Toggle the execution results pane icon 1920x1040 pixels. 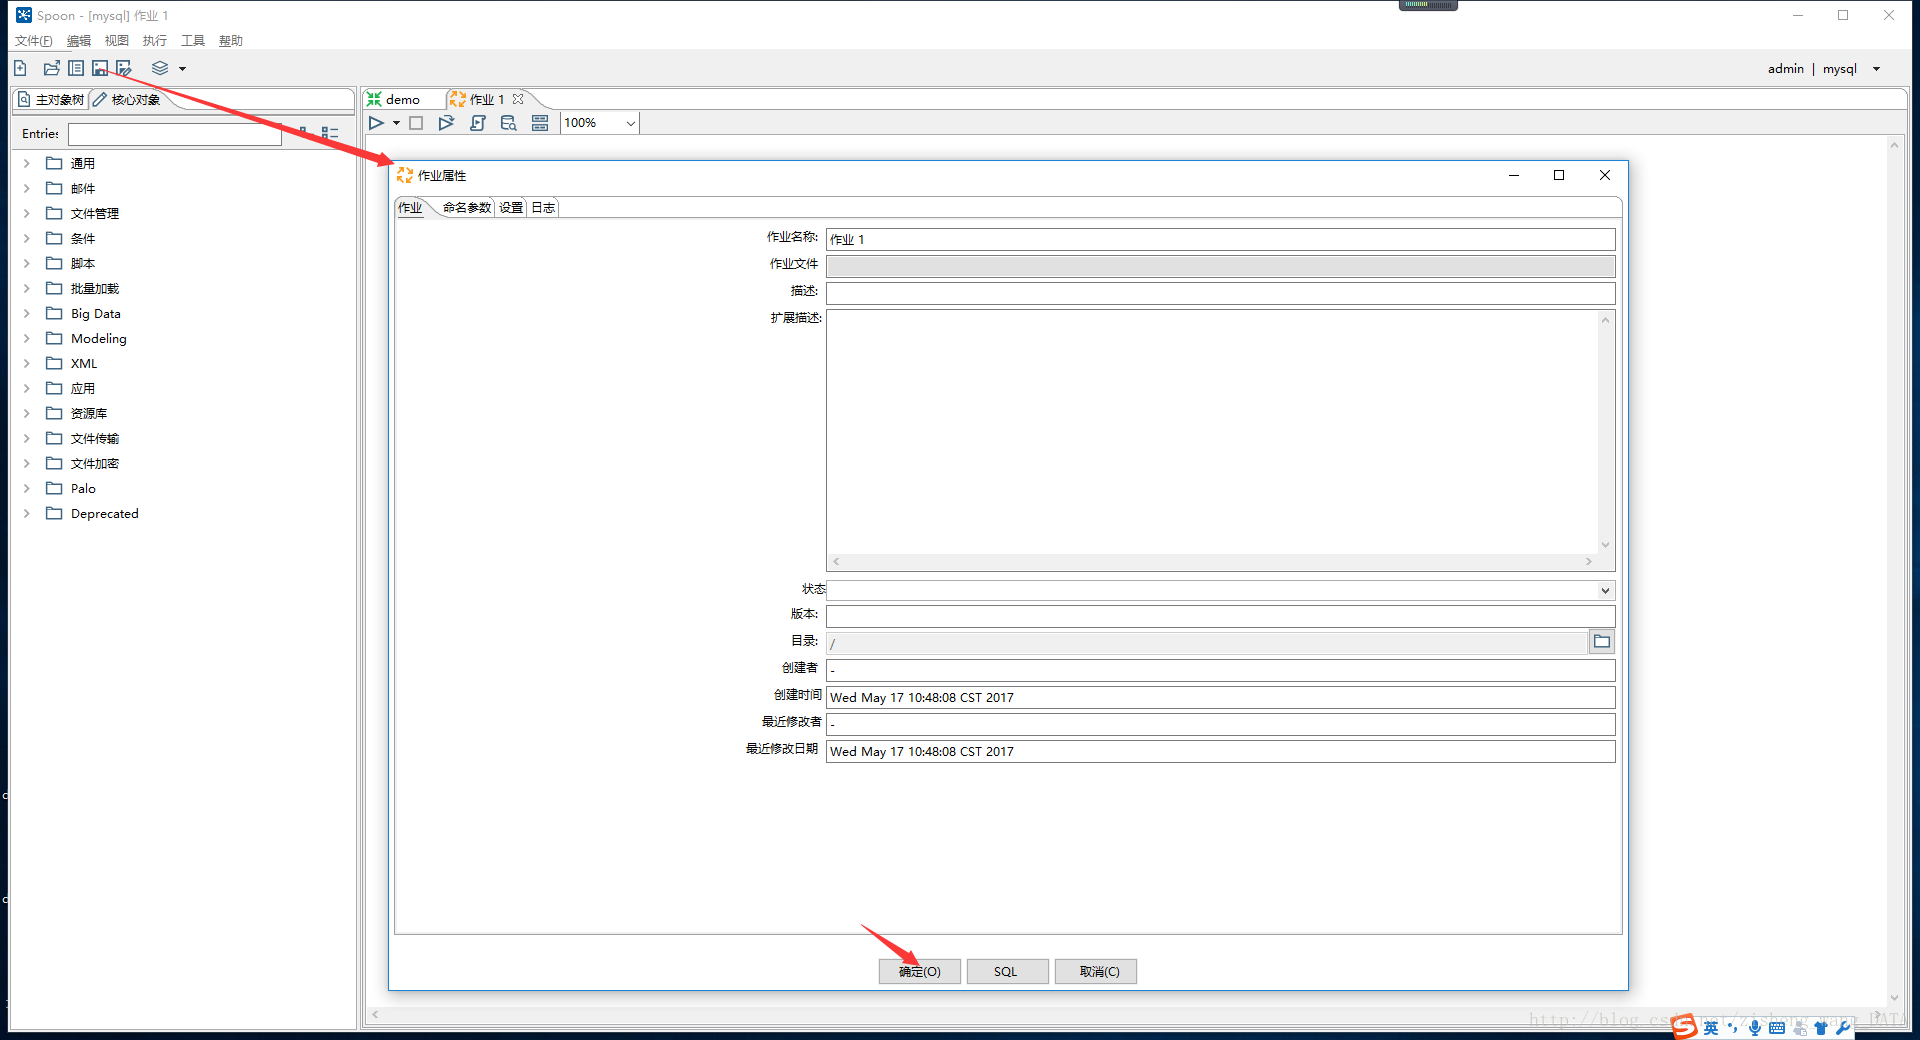pyautogui.click(x=540, y=123)
